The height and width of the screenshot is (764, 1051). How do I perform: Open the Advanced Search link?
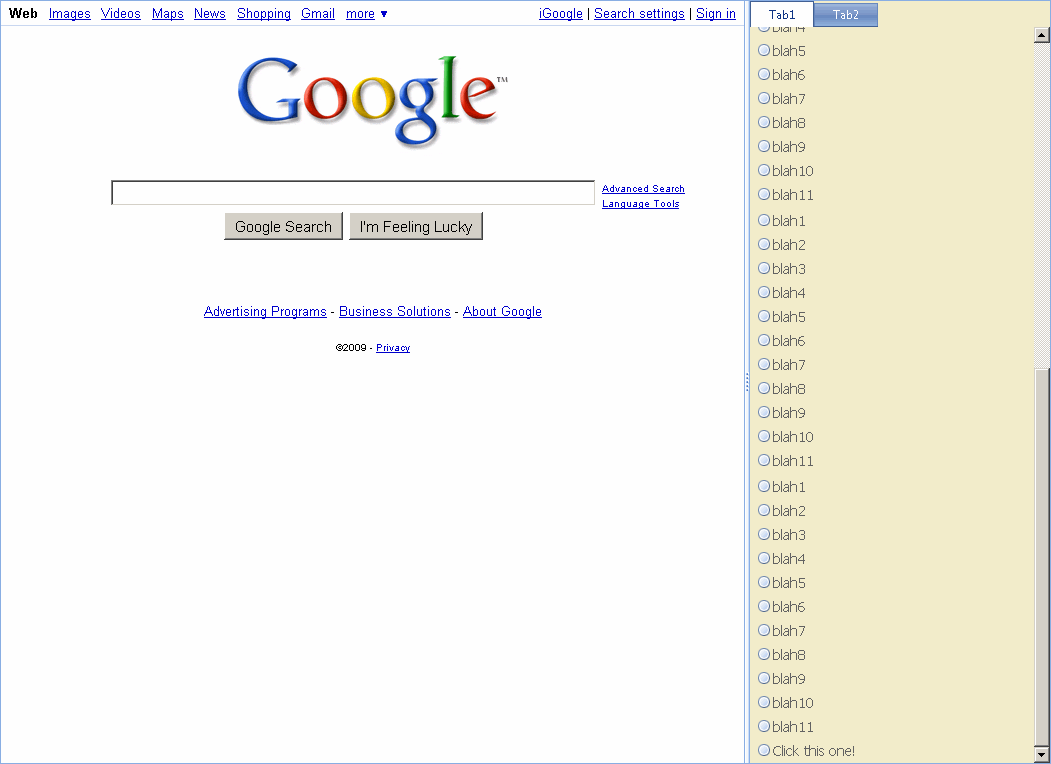[x=643, y=189]
